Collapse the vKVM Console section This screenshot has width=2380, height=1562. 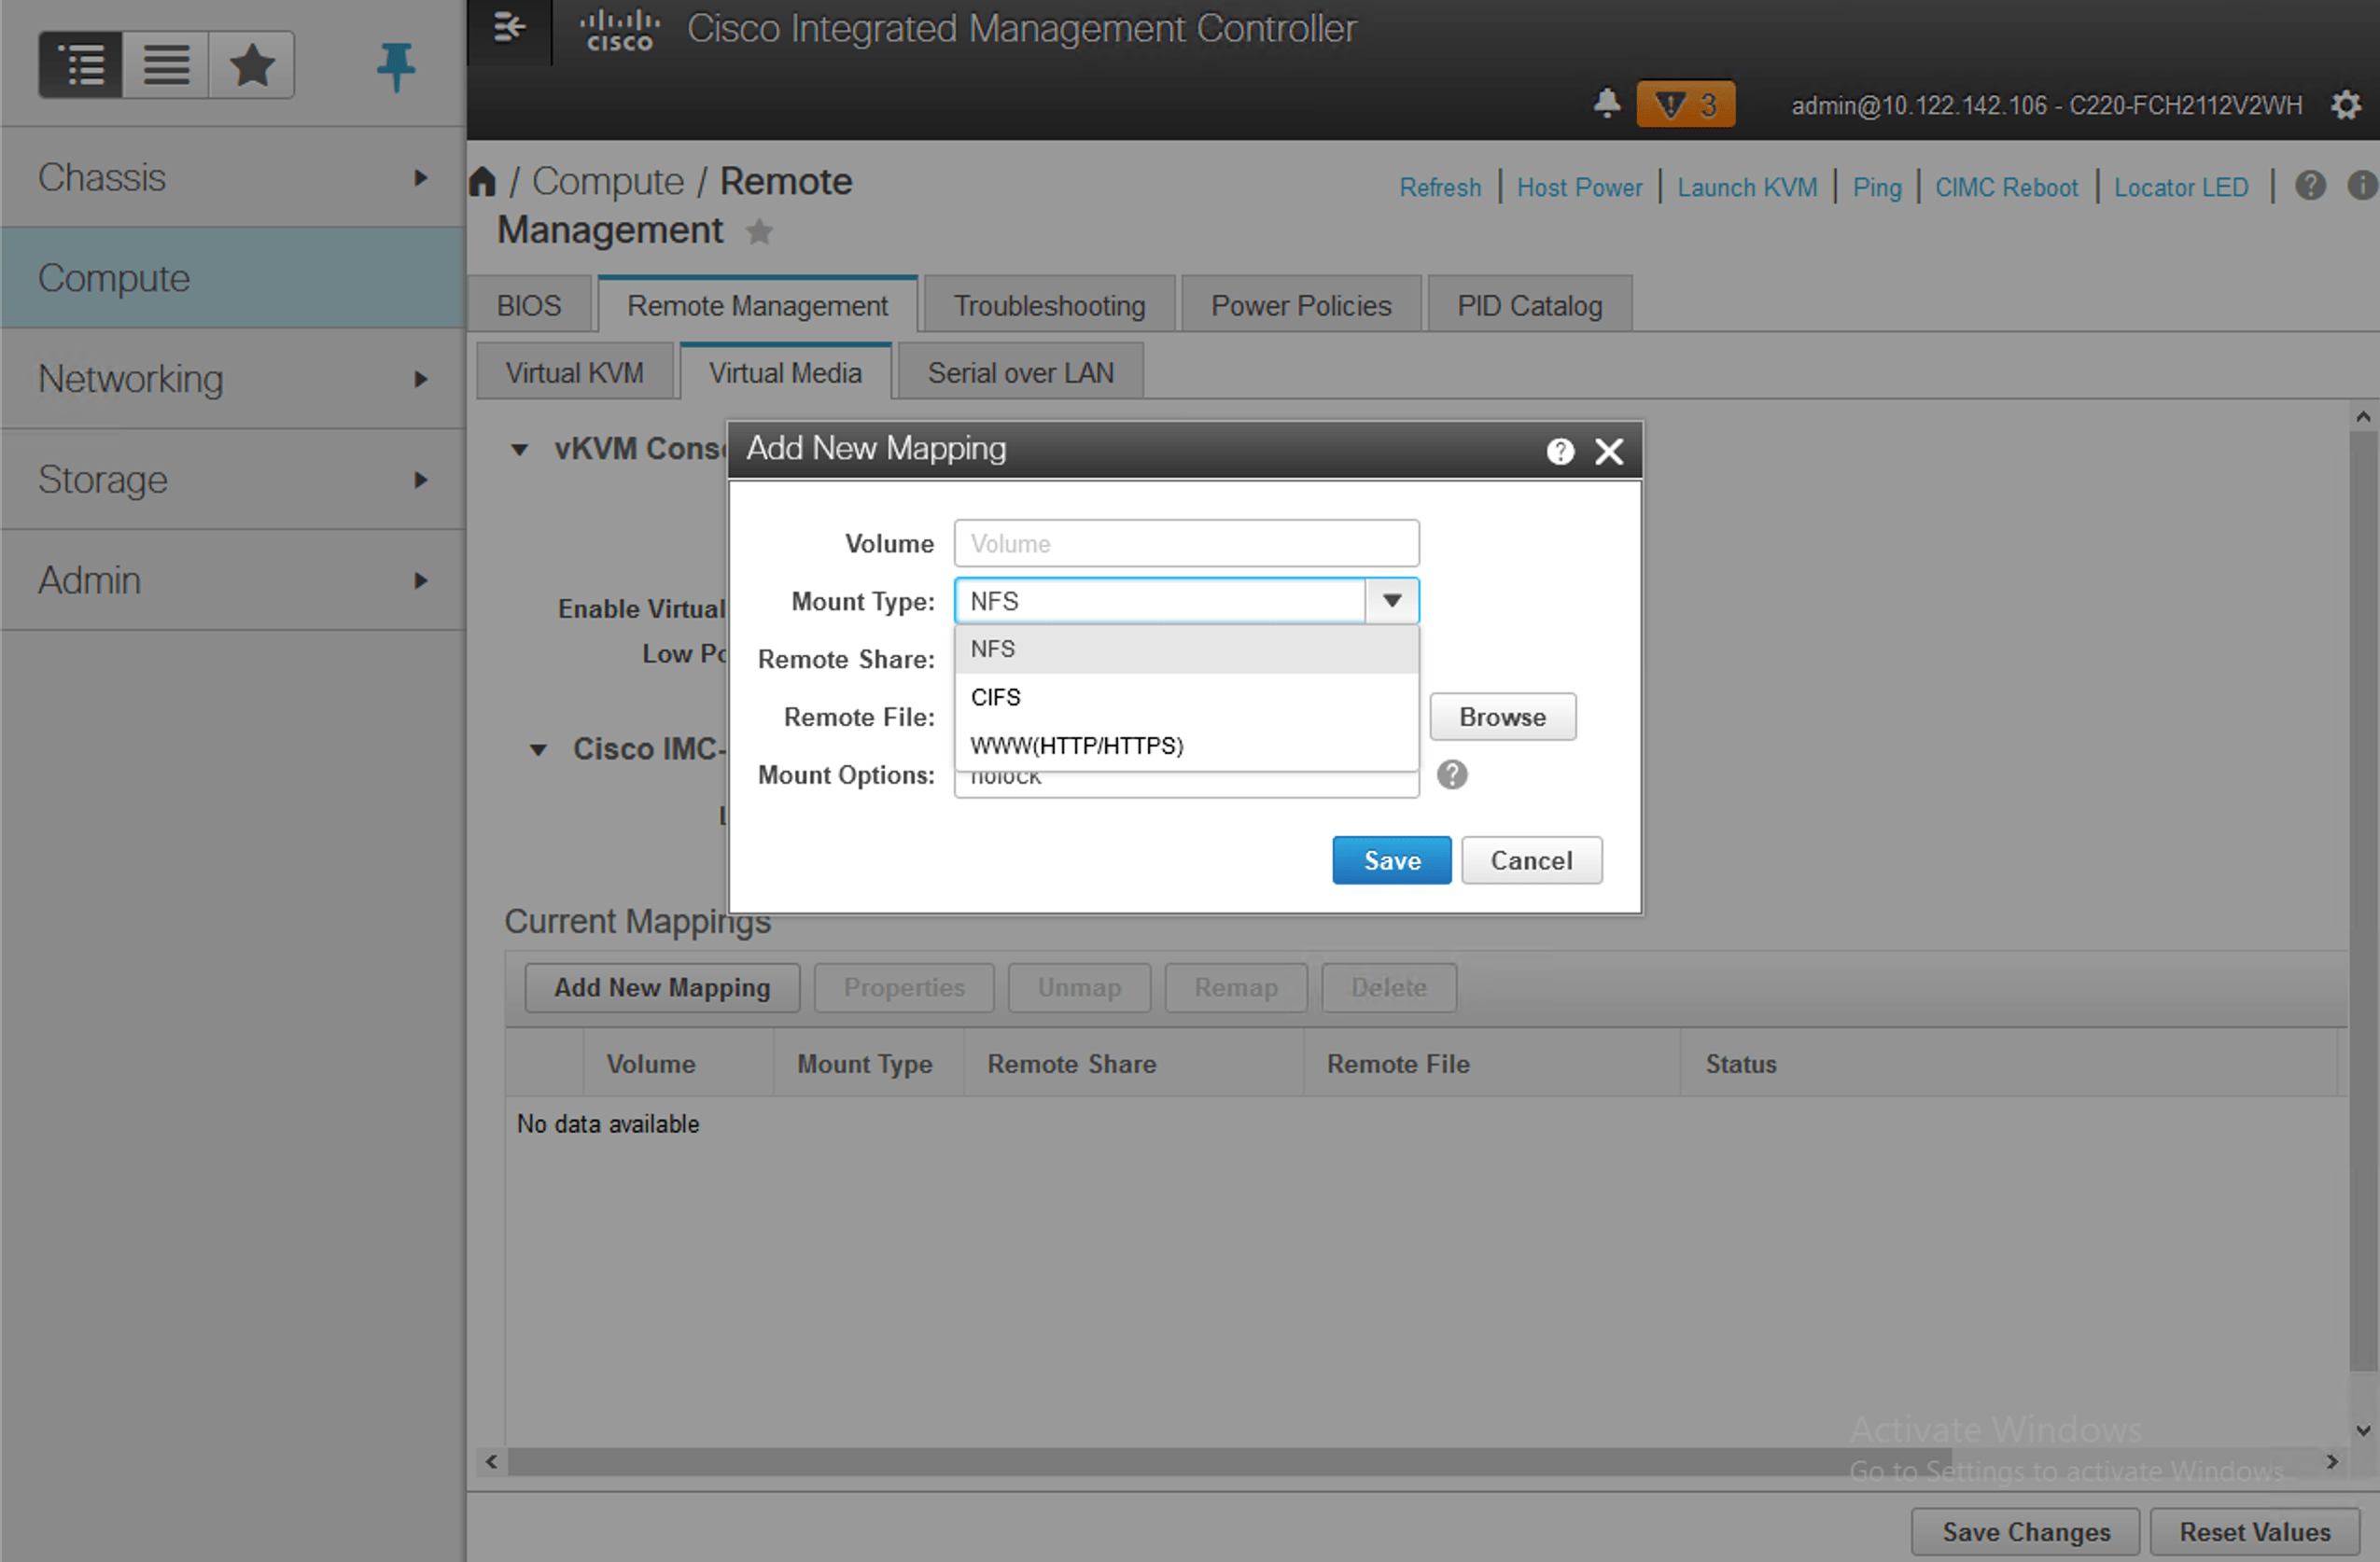click(519, 449)
